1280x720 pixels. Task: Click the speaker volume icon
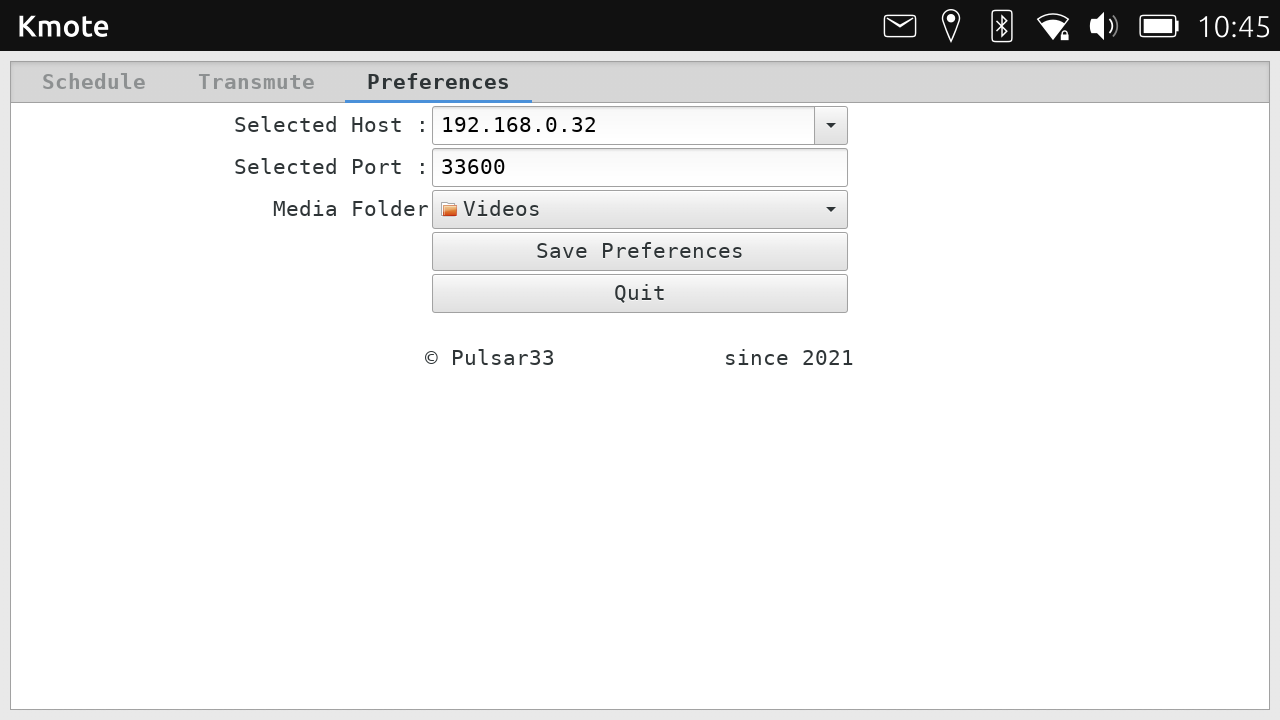pos(1103,26)
